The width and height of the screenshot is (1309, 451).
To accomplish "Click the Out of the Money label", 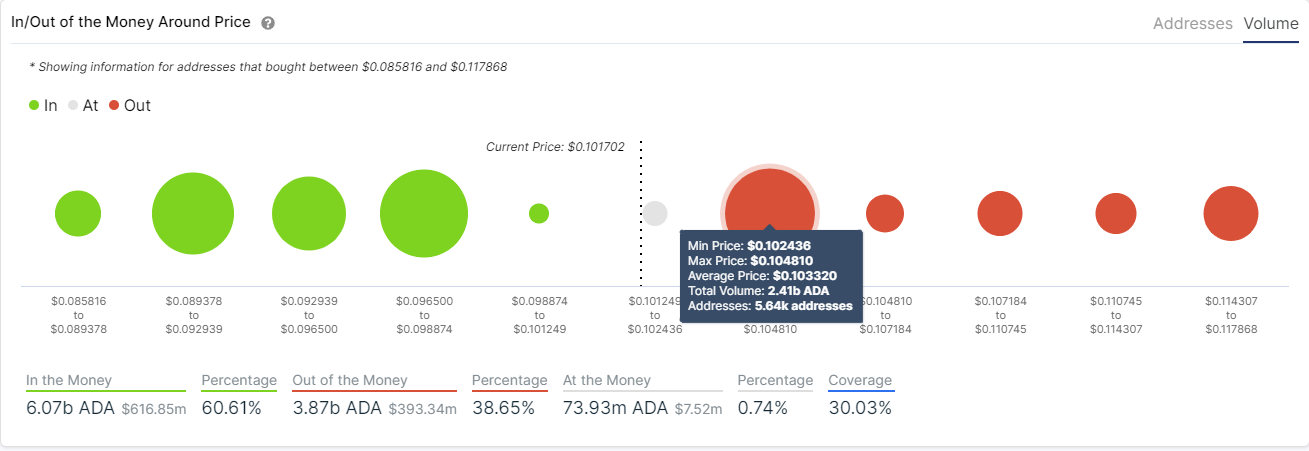I will (350, 380).
